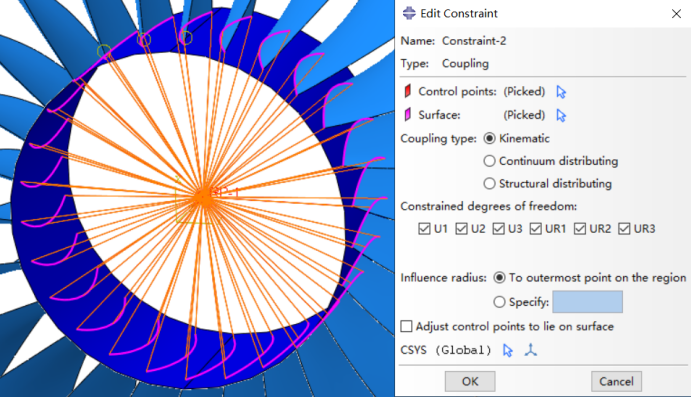Click the CSYS (Global) label
Screen dimensions: 692x398
[446, 350]
